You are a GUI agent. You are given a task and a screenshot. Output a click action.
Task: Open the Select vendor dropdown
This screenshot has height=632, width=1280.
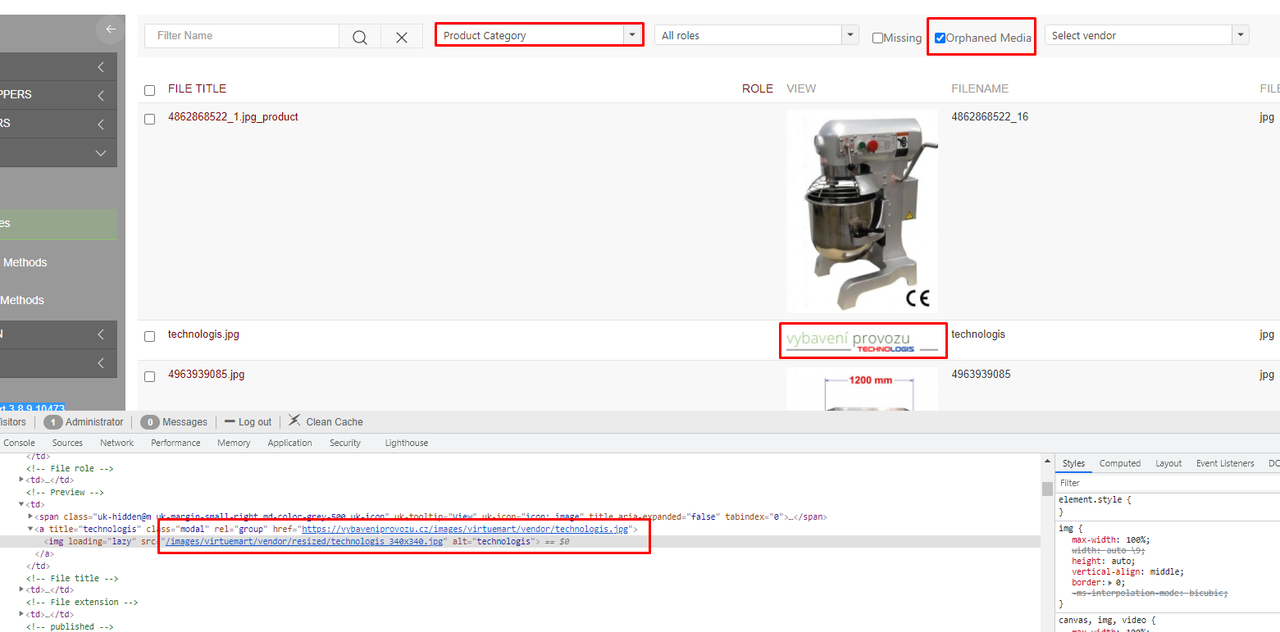coord(1147,35)
